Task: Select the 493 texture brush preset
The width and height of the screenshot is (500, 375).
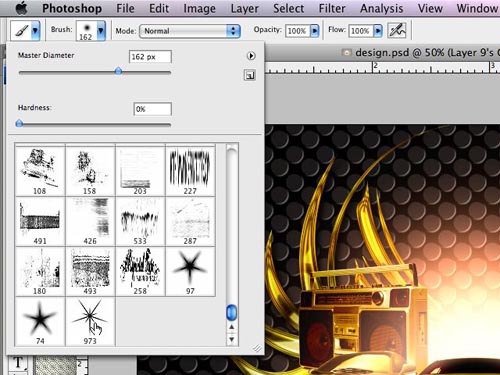Action: pyautogui.click(x=90, y=271)
